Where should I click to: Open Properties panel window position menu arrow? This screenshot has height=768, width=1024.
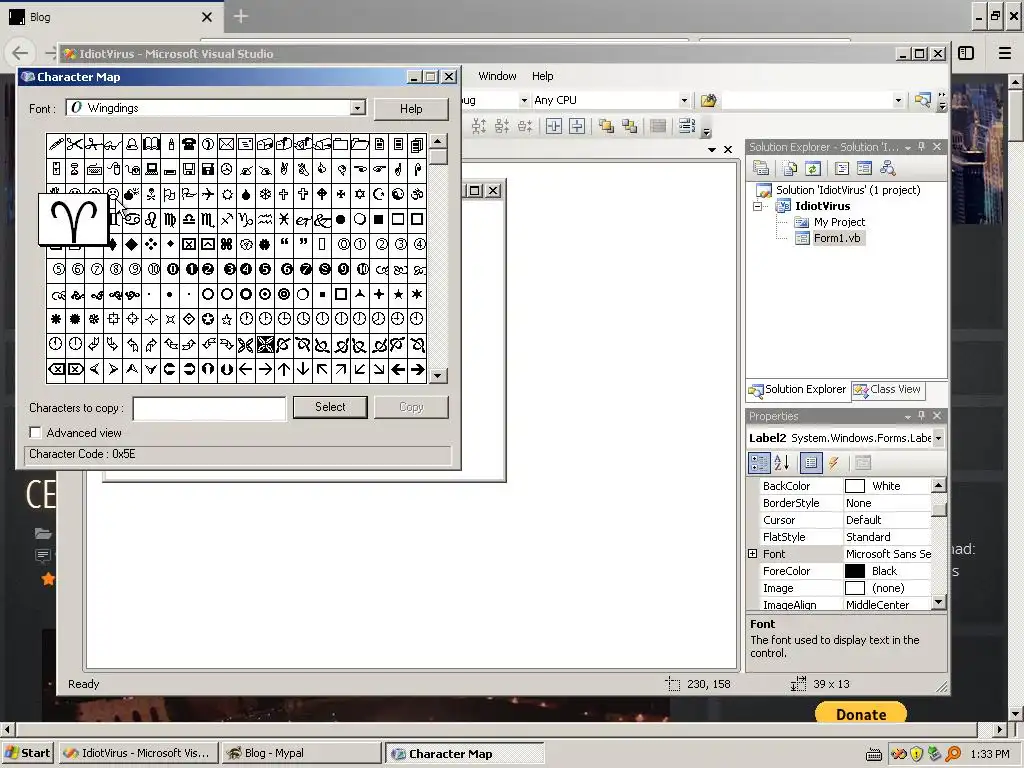[x=908, y=416]
